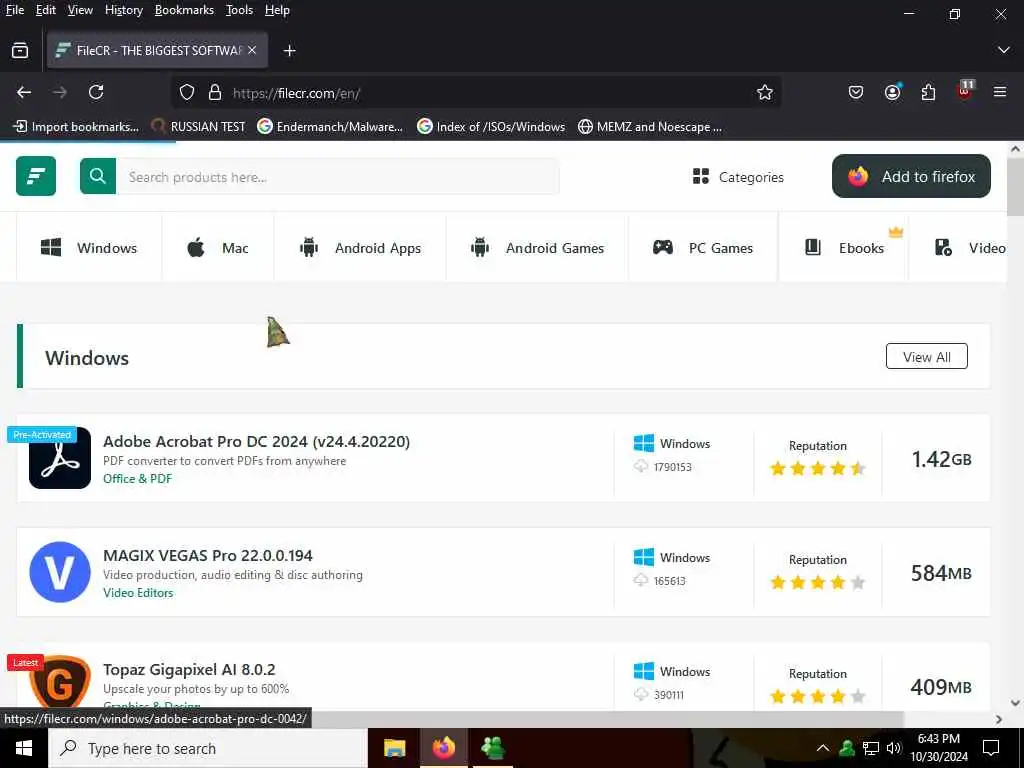Image resolution: width=1024 pixels, height=768 pixels.
Task: Click the uBlock extension icon with badge
Action: [965, 90]
